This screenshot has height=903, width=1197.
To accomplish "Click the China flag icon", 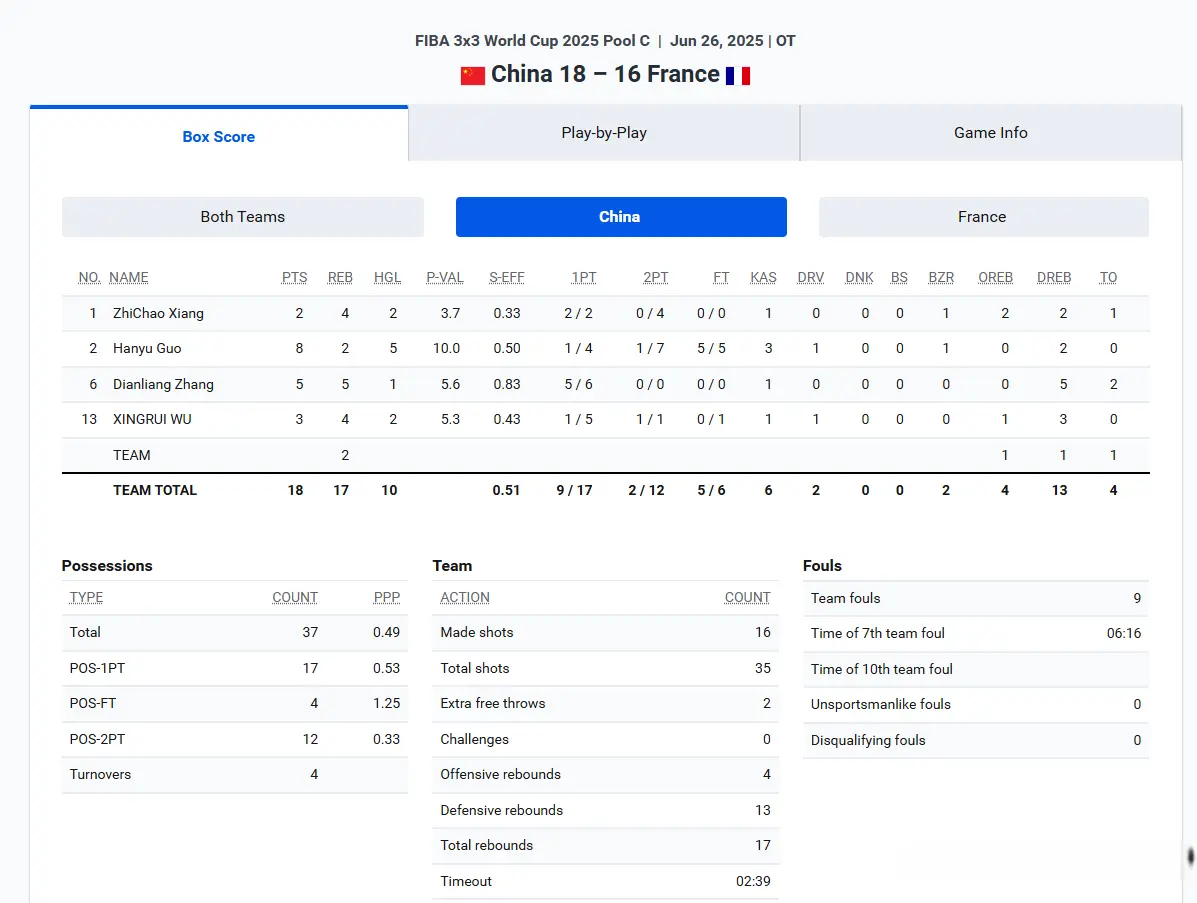I will pos(472,75).
